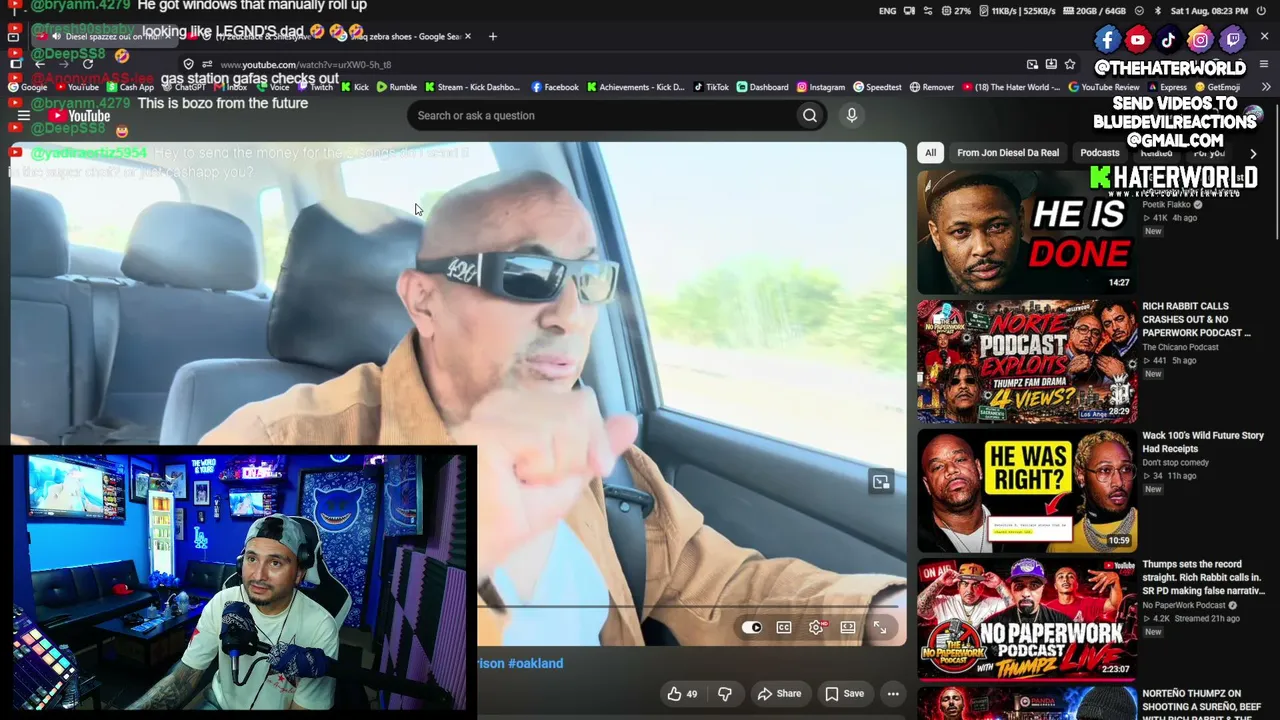Open the Instagram bookmark

(820, 87)
